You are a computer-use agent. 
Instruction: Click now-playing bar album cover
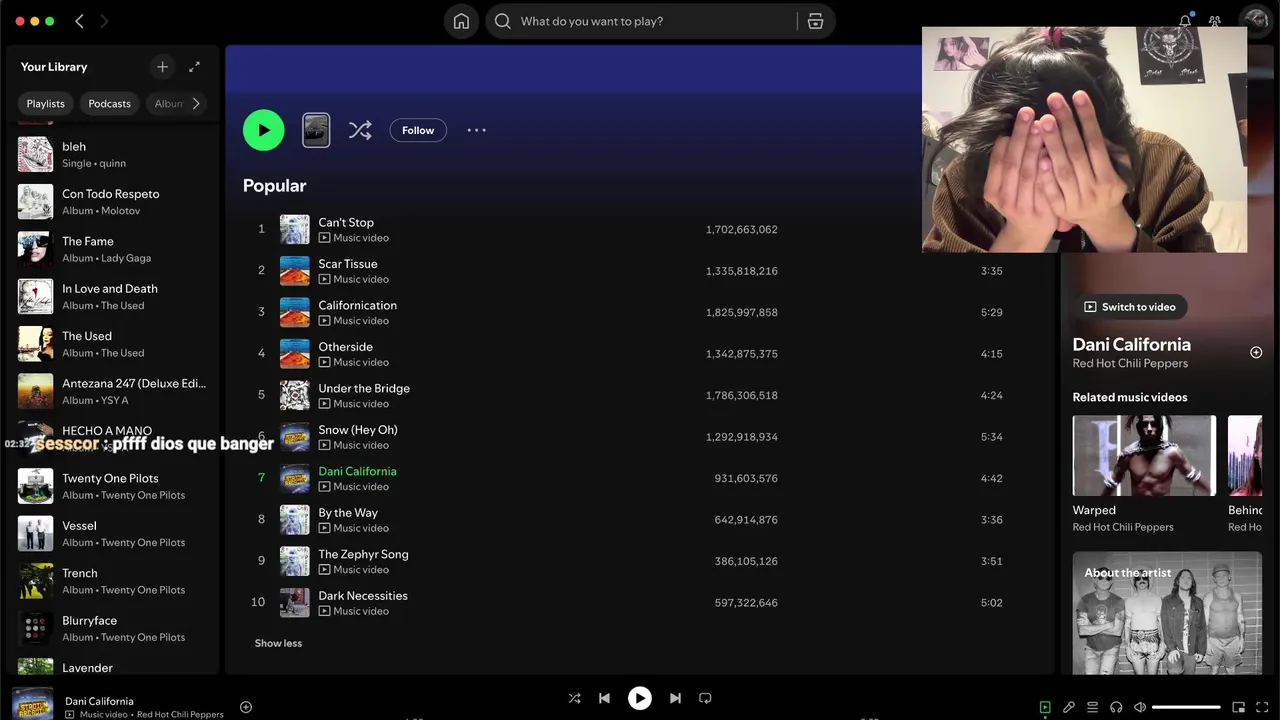(x=32, y=703)
